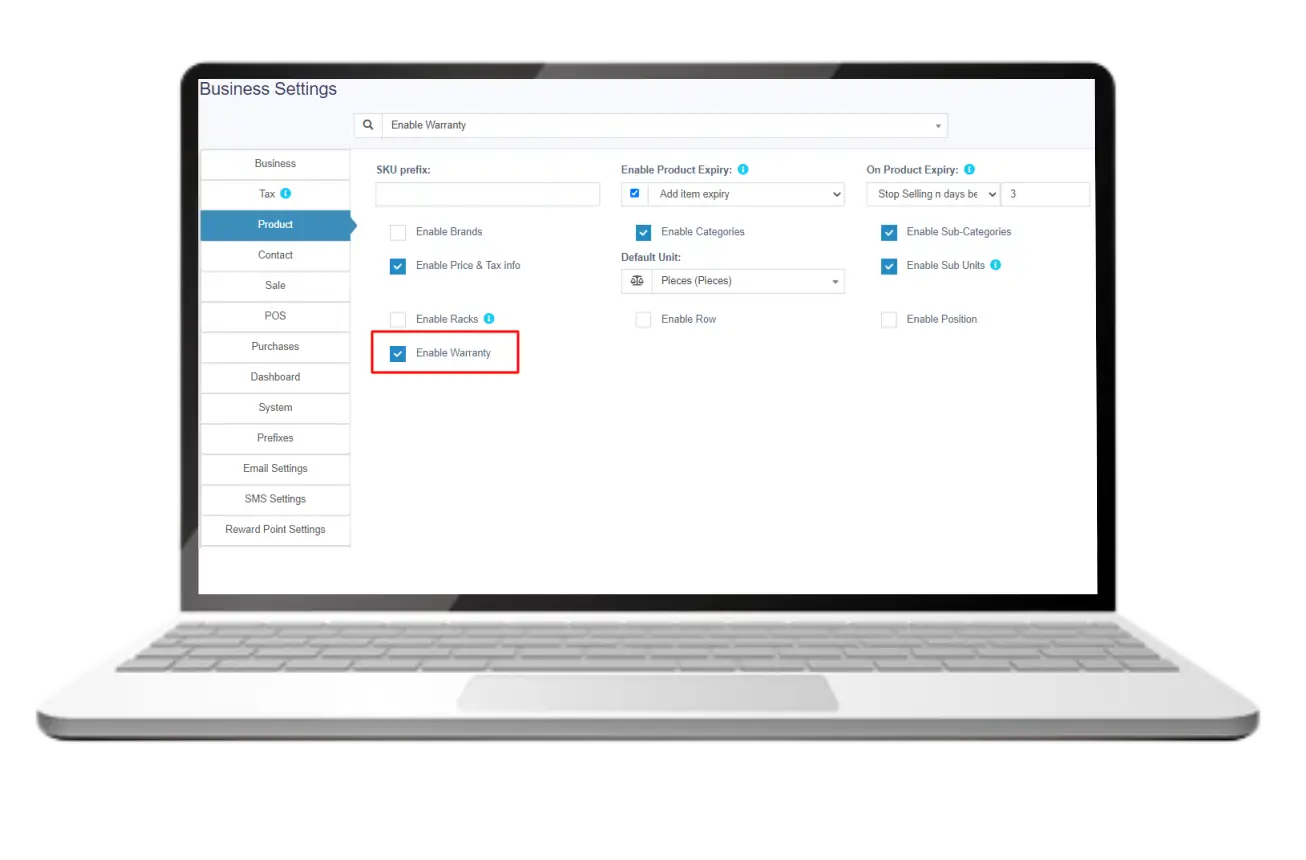The height and width of the screenshot is (860, 1306).
Task: Open the Stop Selling n days before dropdown
Action: click(935, 195)
